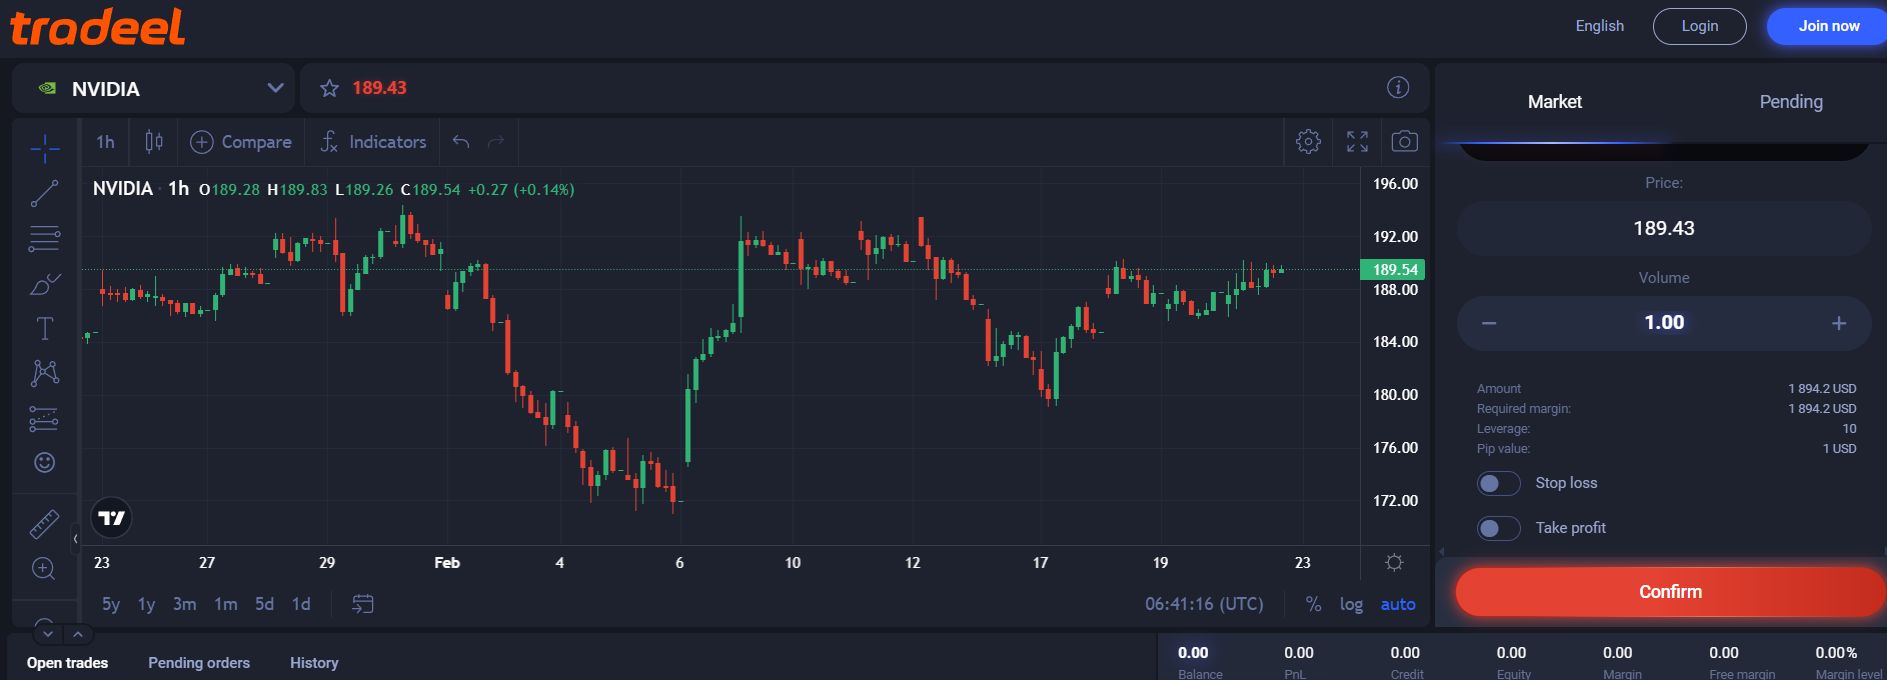Screen dimensions: 1887x680
Task: Click the 189.54 current price label
Action: pos(1393,269)
